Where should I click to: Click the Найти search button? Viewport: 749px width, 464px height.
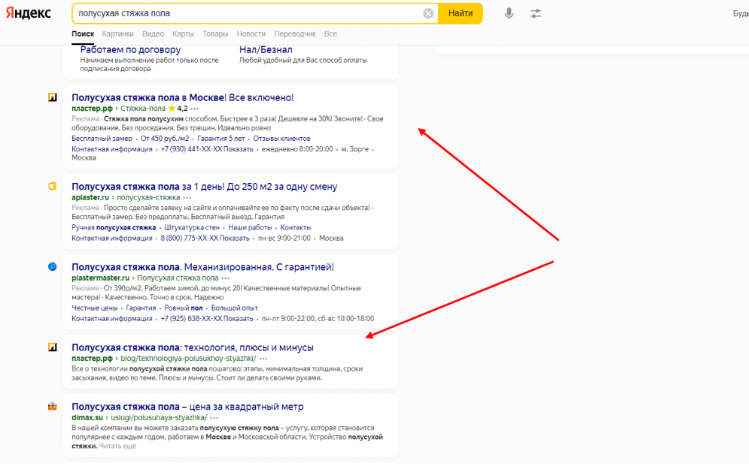pyautogui.click(x=460, y=13)
